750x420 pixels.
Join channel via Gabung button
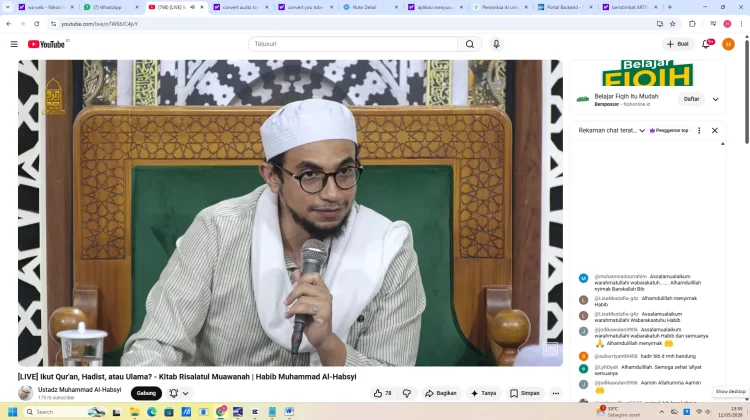(146, 393)
